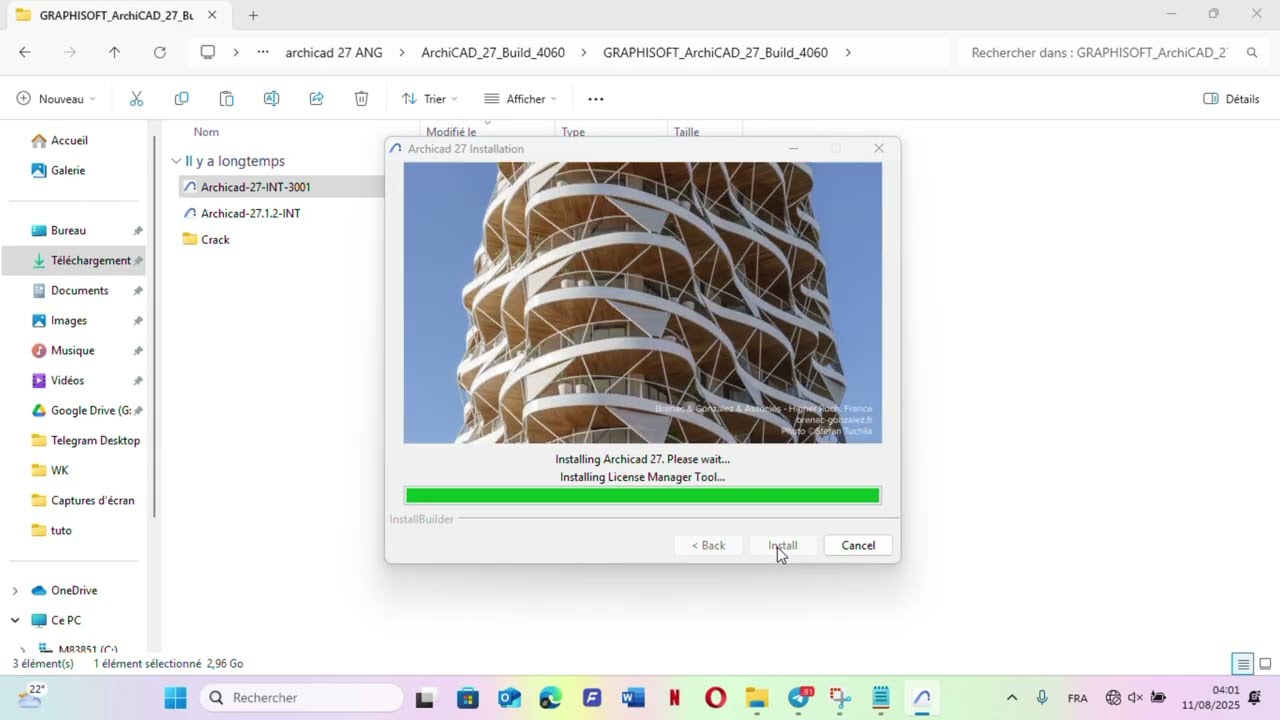Screen dimensions: 1280x720
Task: Collapse the Il y a longtemps group
Action: pos(176,161)
